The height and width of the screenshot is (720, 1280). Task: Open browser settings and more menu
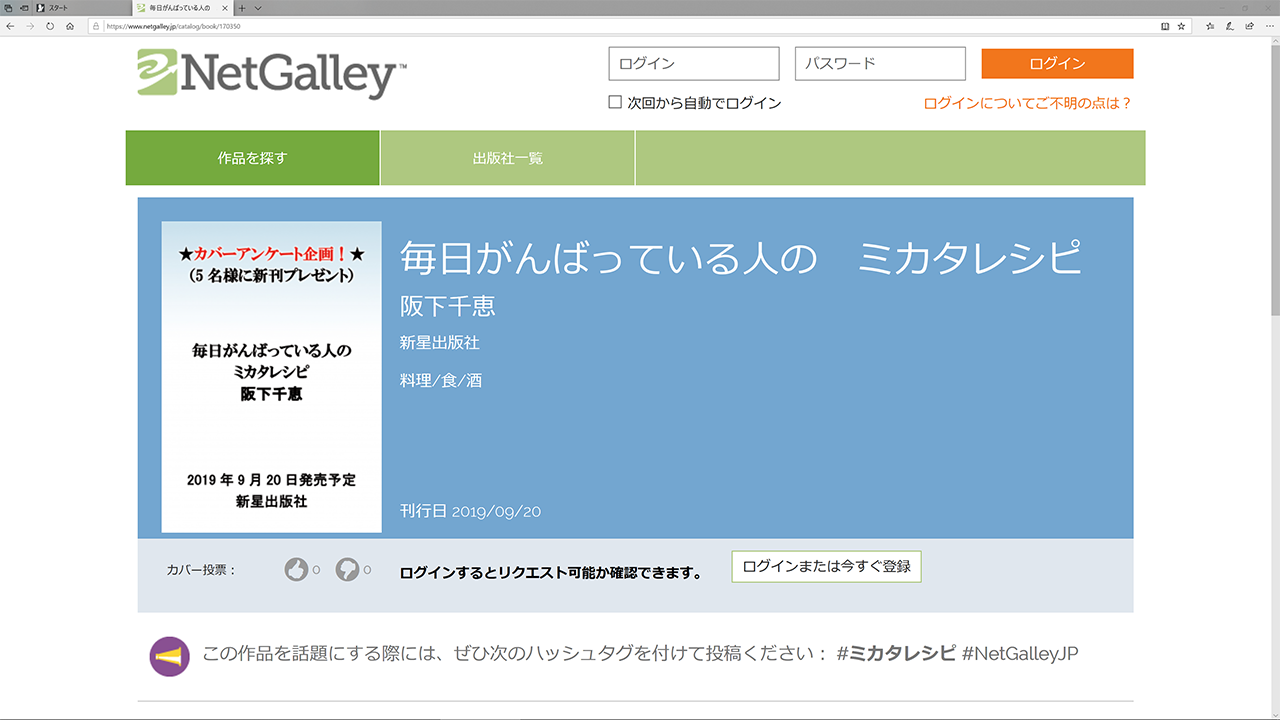[x=1270, y=26]
